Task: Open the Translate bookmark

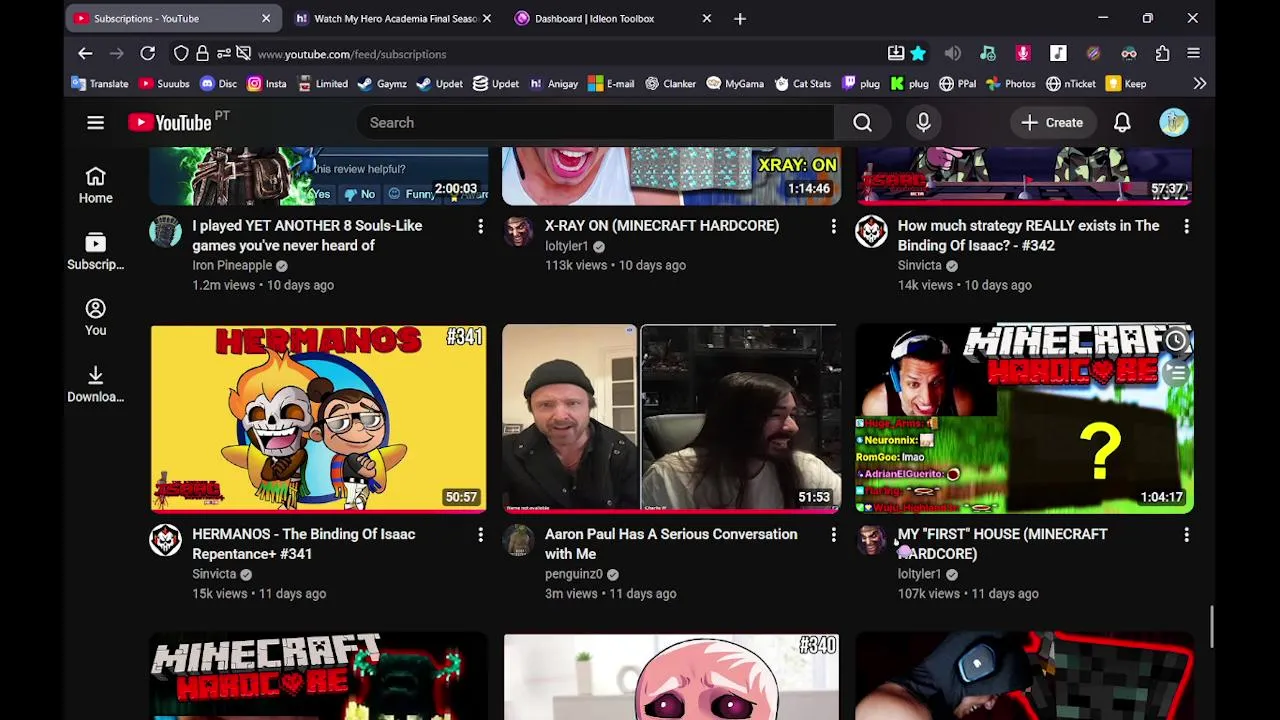Action: [100, 84]
